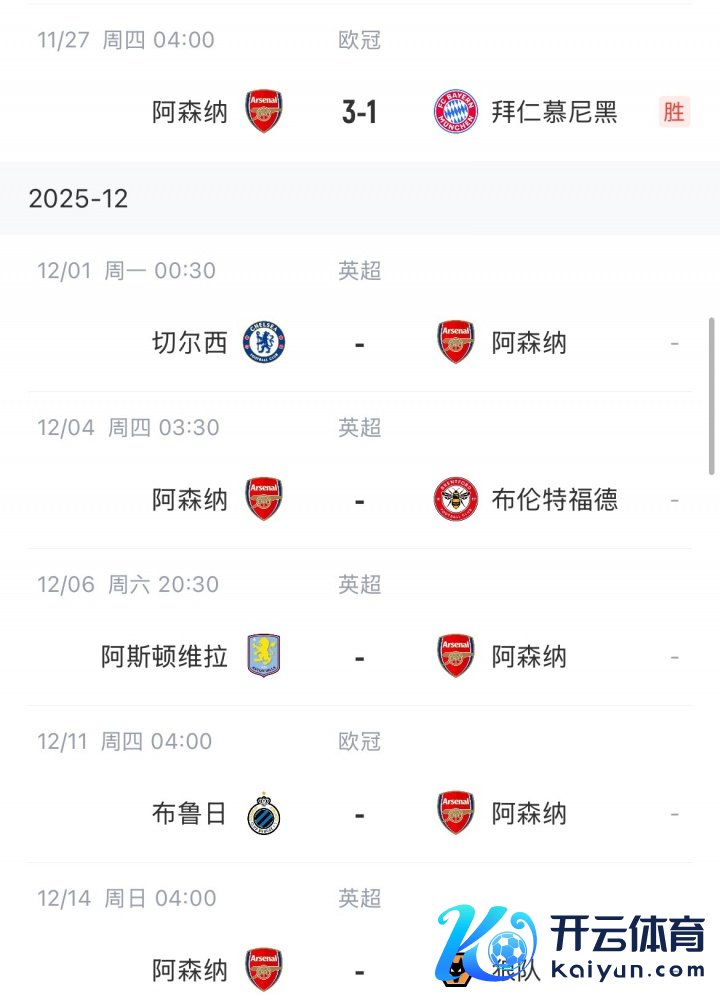Click the 12/06 周六 20:30 match time
This screenshot has width=720, height=1003.
coord(127,584)
